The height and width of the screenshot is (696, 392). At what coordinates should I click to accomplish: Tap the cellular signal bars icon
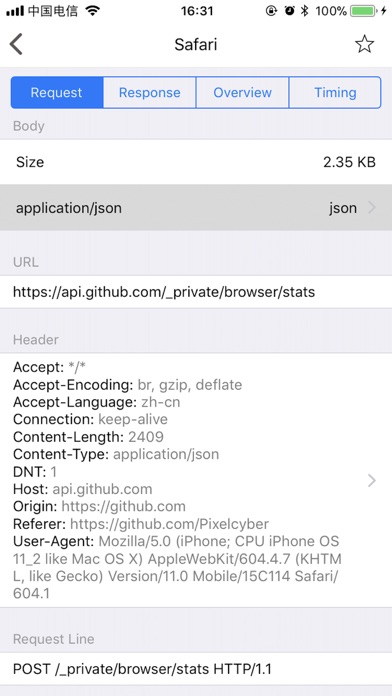click(15, 12)
